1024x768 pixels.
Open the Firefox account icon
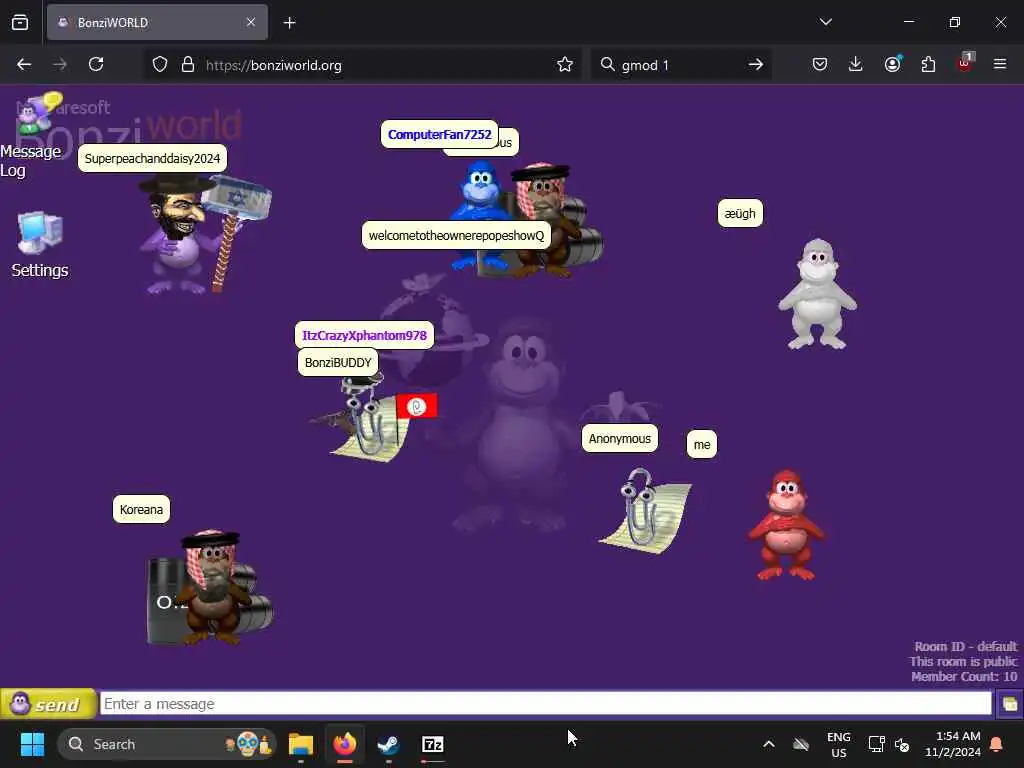click(x=893, y=65)
